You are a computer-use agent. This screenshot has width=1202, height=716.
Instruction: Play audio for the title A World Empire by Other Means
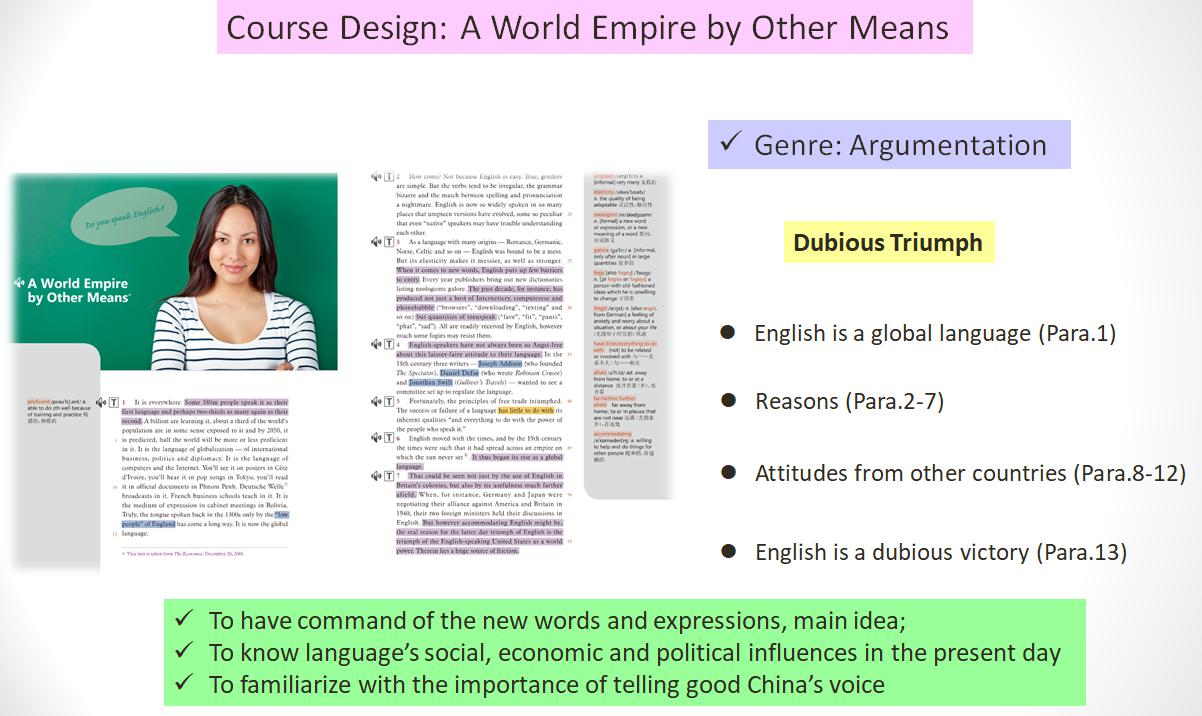click(18, 282)
